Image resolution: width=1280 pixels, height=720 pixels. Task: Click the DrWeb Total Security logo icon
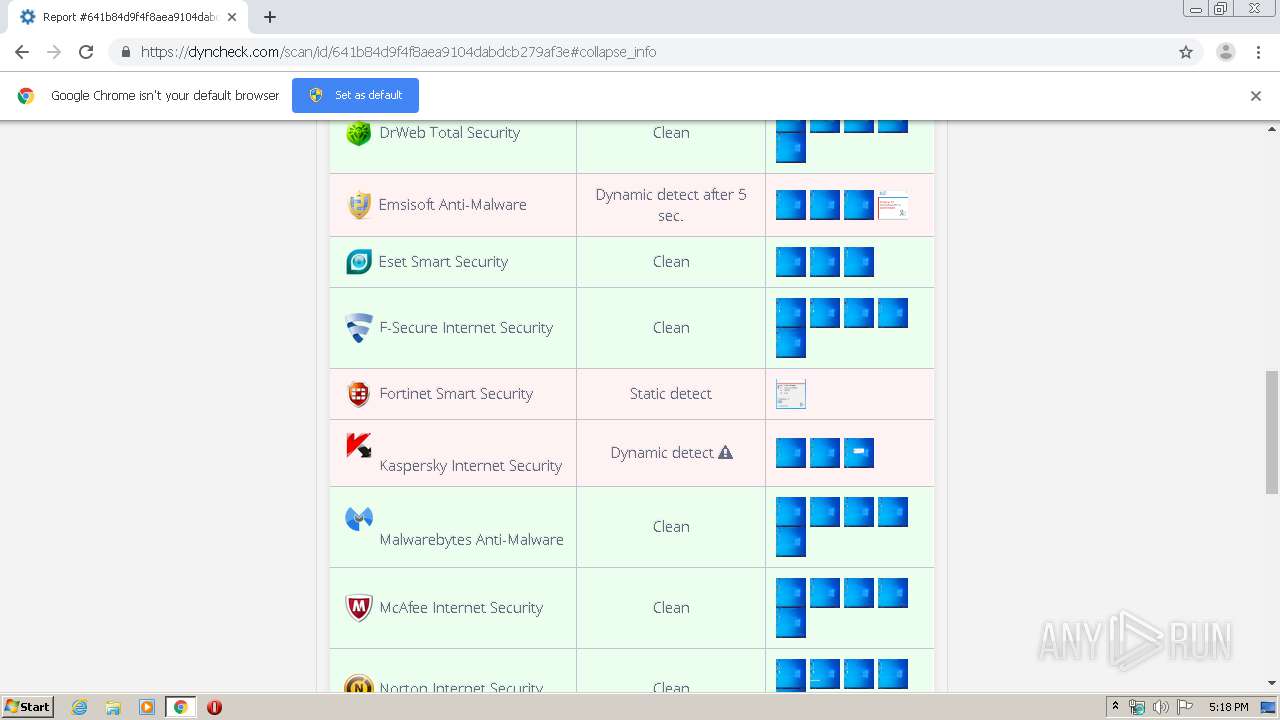pyautogui.click(x=358, y=133)
